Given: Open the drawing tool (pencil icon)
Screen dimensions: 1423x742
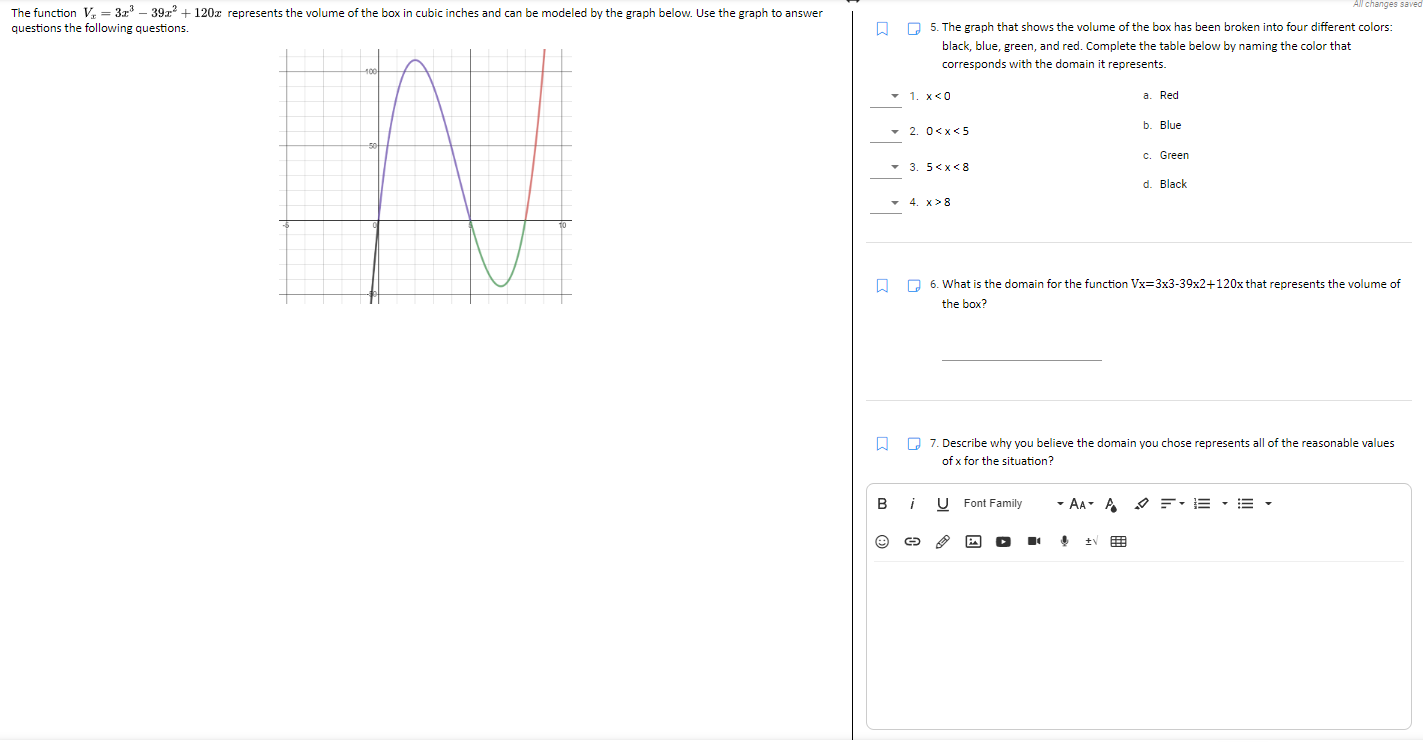Looking at the screenshot, I should [941, 541].
